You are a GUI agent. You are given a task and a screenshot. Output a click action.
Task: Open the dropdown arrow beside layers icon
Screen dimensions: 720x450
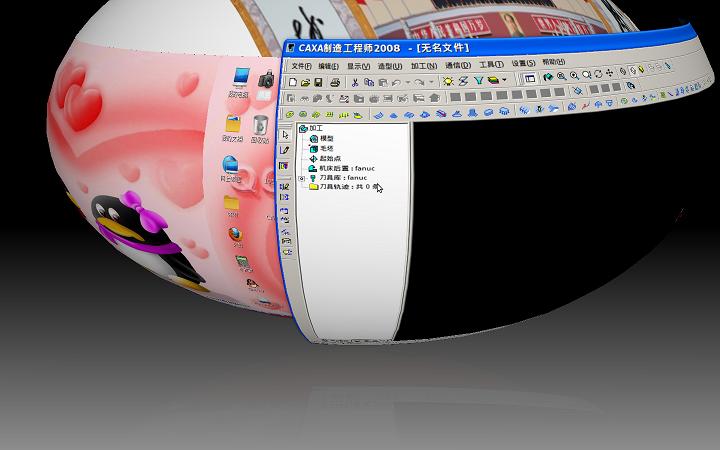coord(504,79)
